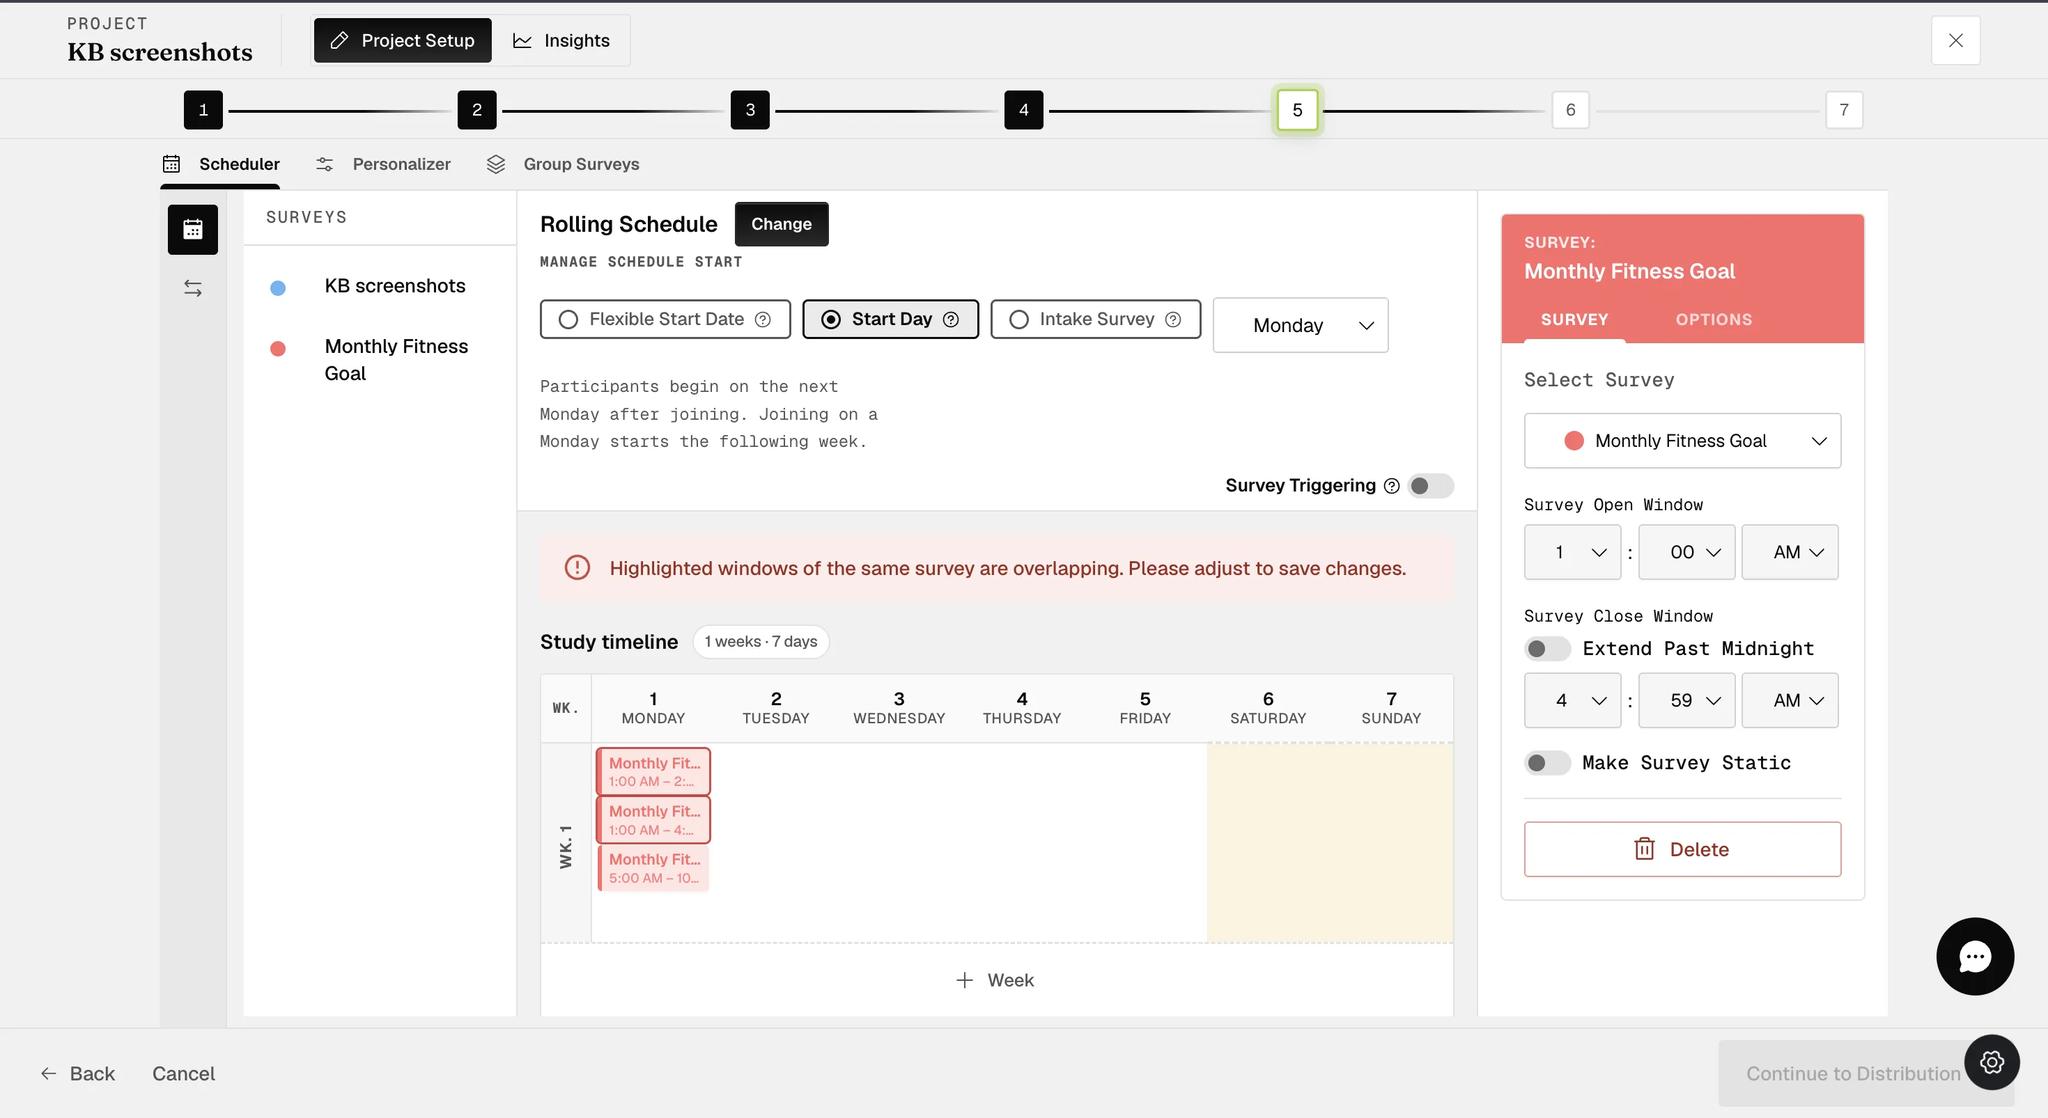The height and width of the screenshot is (1118, 2048).
Task: Click the Delete survey button
Action: click(x=1682, y=849)
